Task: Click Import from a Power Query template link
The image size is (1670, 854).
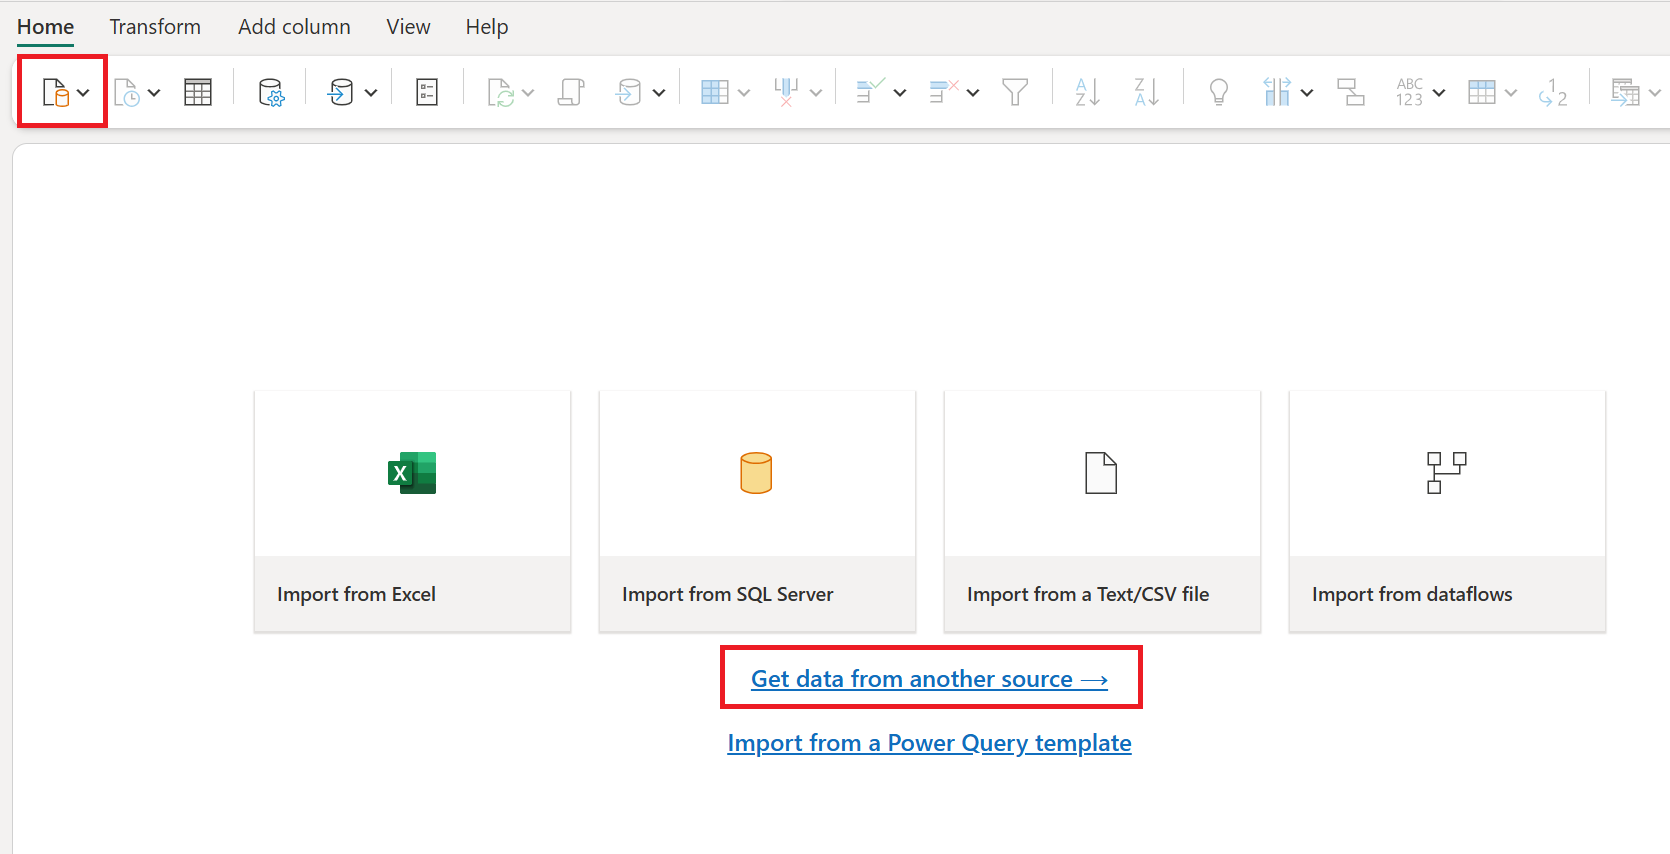Action: click(x=929, y=743)
